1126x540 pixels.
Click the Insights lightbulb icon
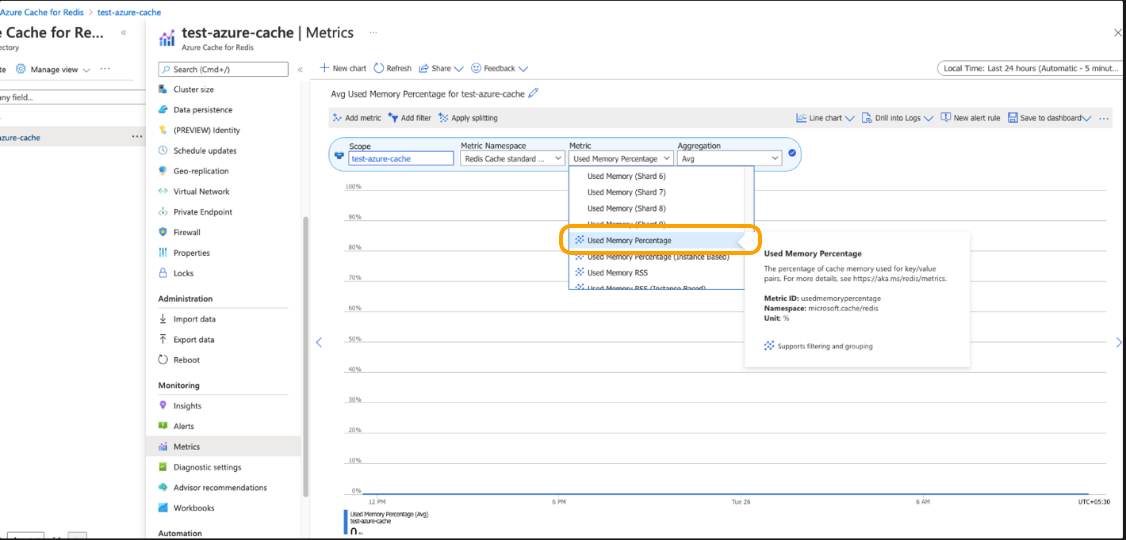coord(162,406)
